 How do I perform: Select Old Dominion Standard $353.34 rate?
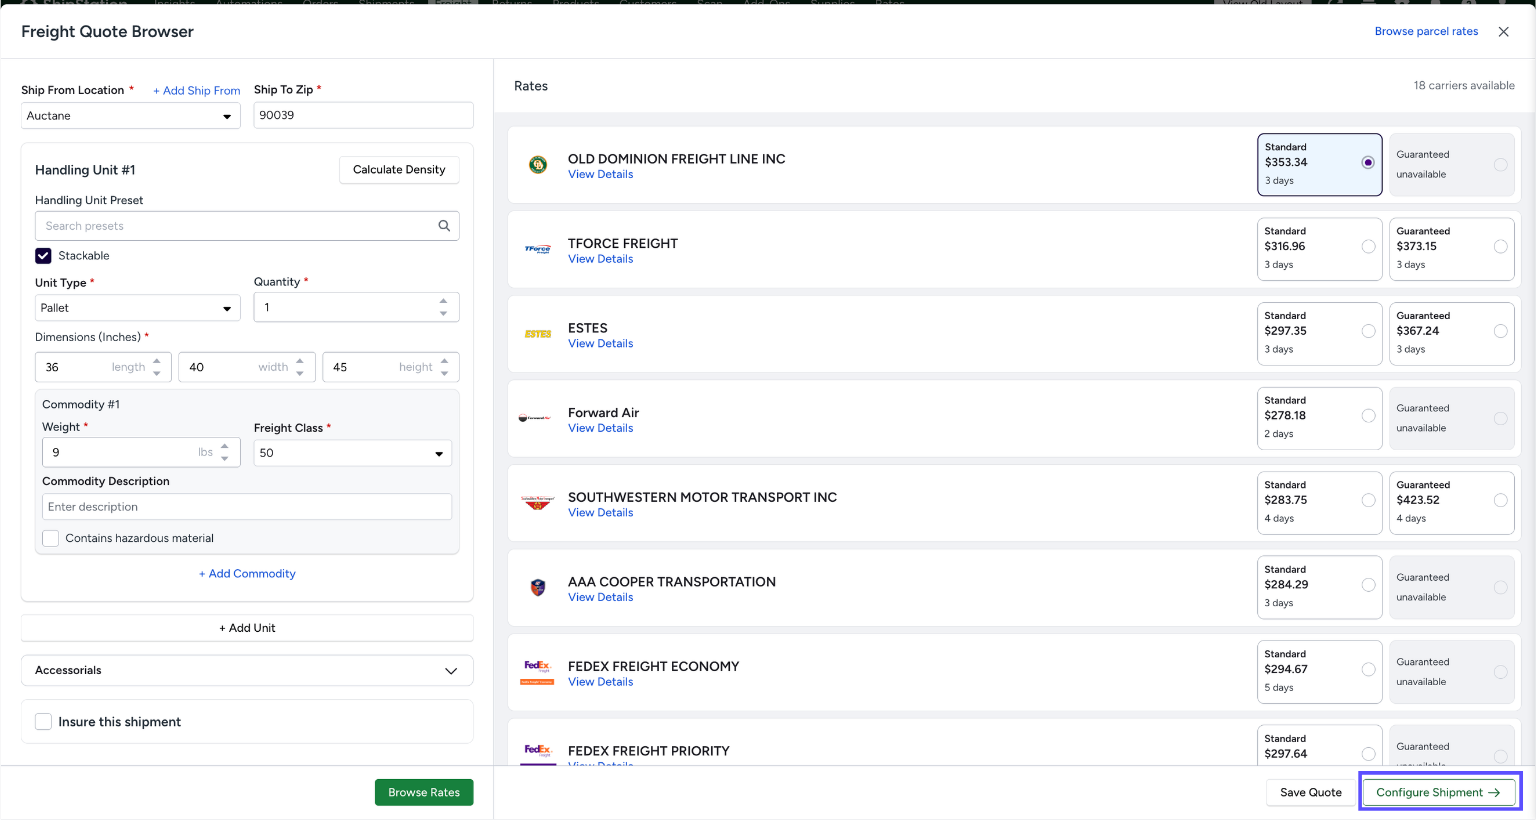[x=1320, y=164]
